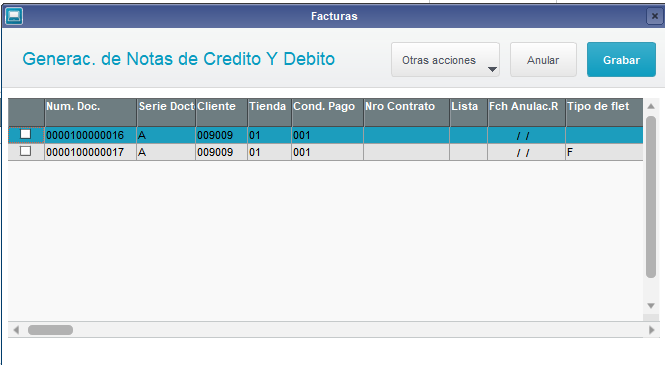Close the Facturas window

(x=655, y=16)
